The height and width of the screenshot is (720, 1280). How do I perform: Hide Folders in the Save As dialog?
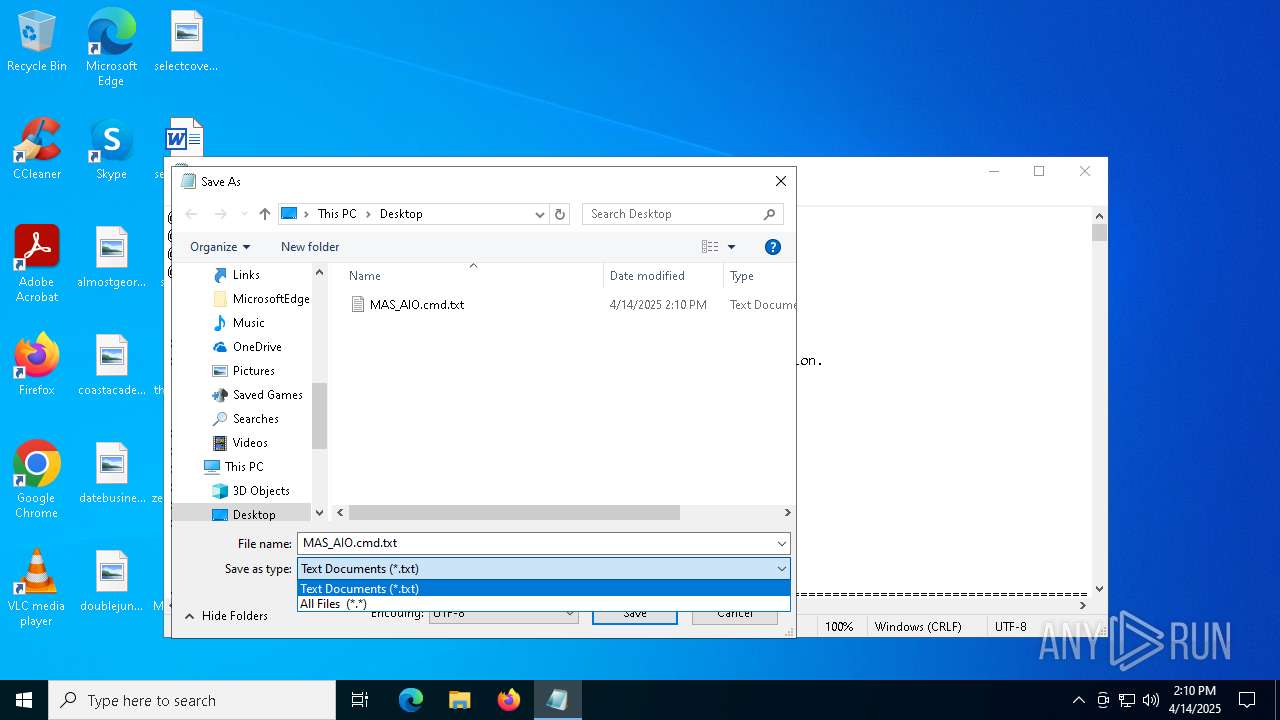[x=226, y=616]
